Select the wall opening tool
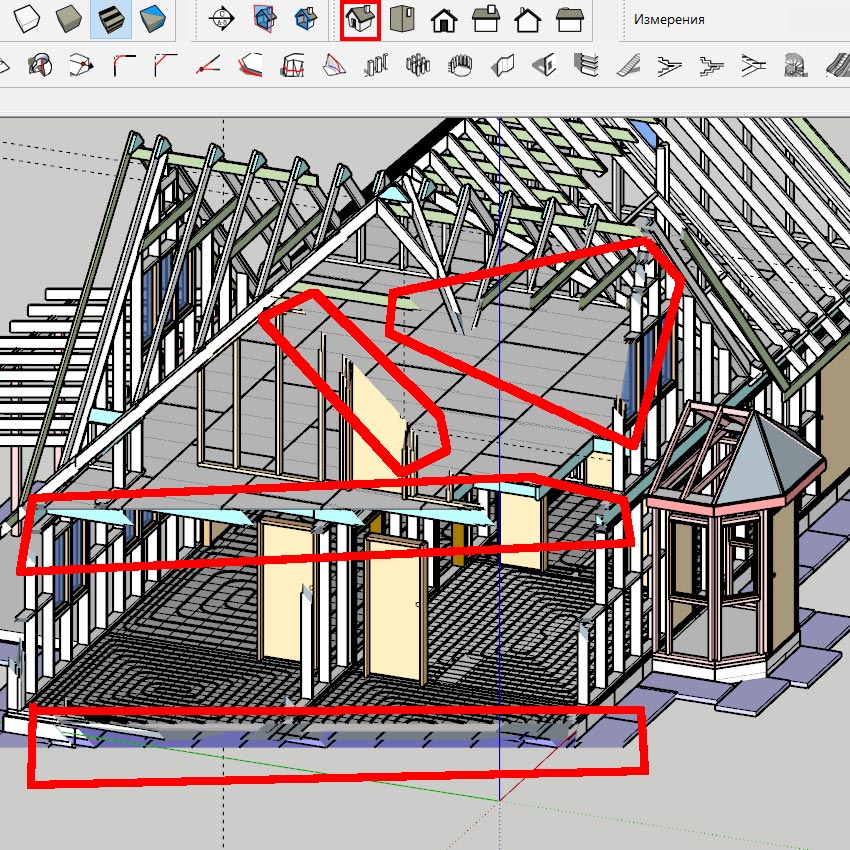Screen dimensions: 850x850 tap(544, 66)
